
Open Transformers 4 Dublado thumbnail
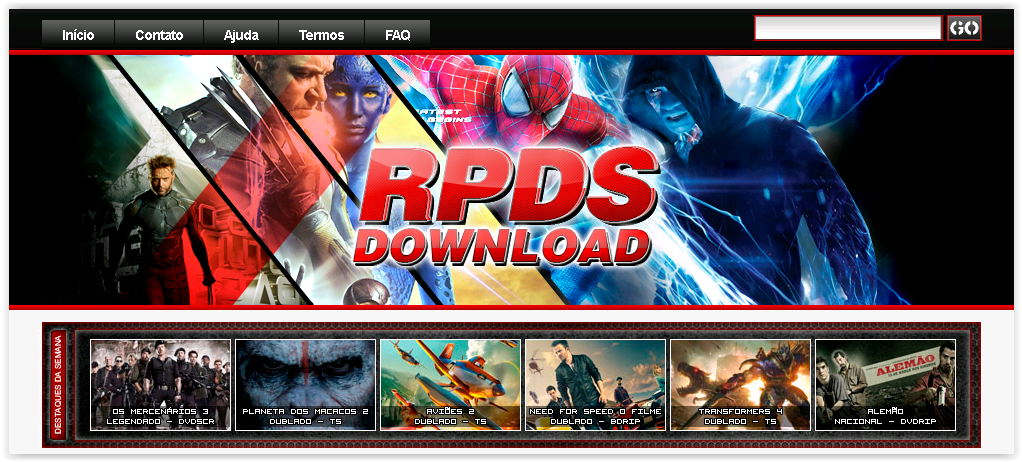[740, 384]
